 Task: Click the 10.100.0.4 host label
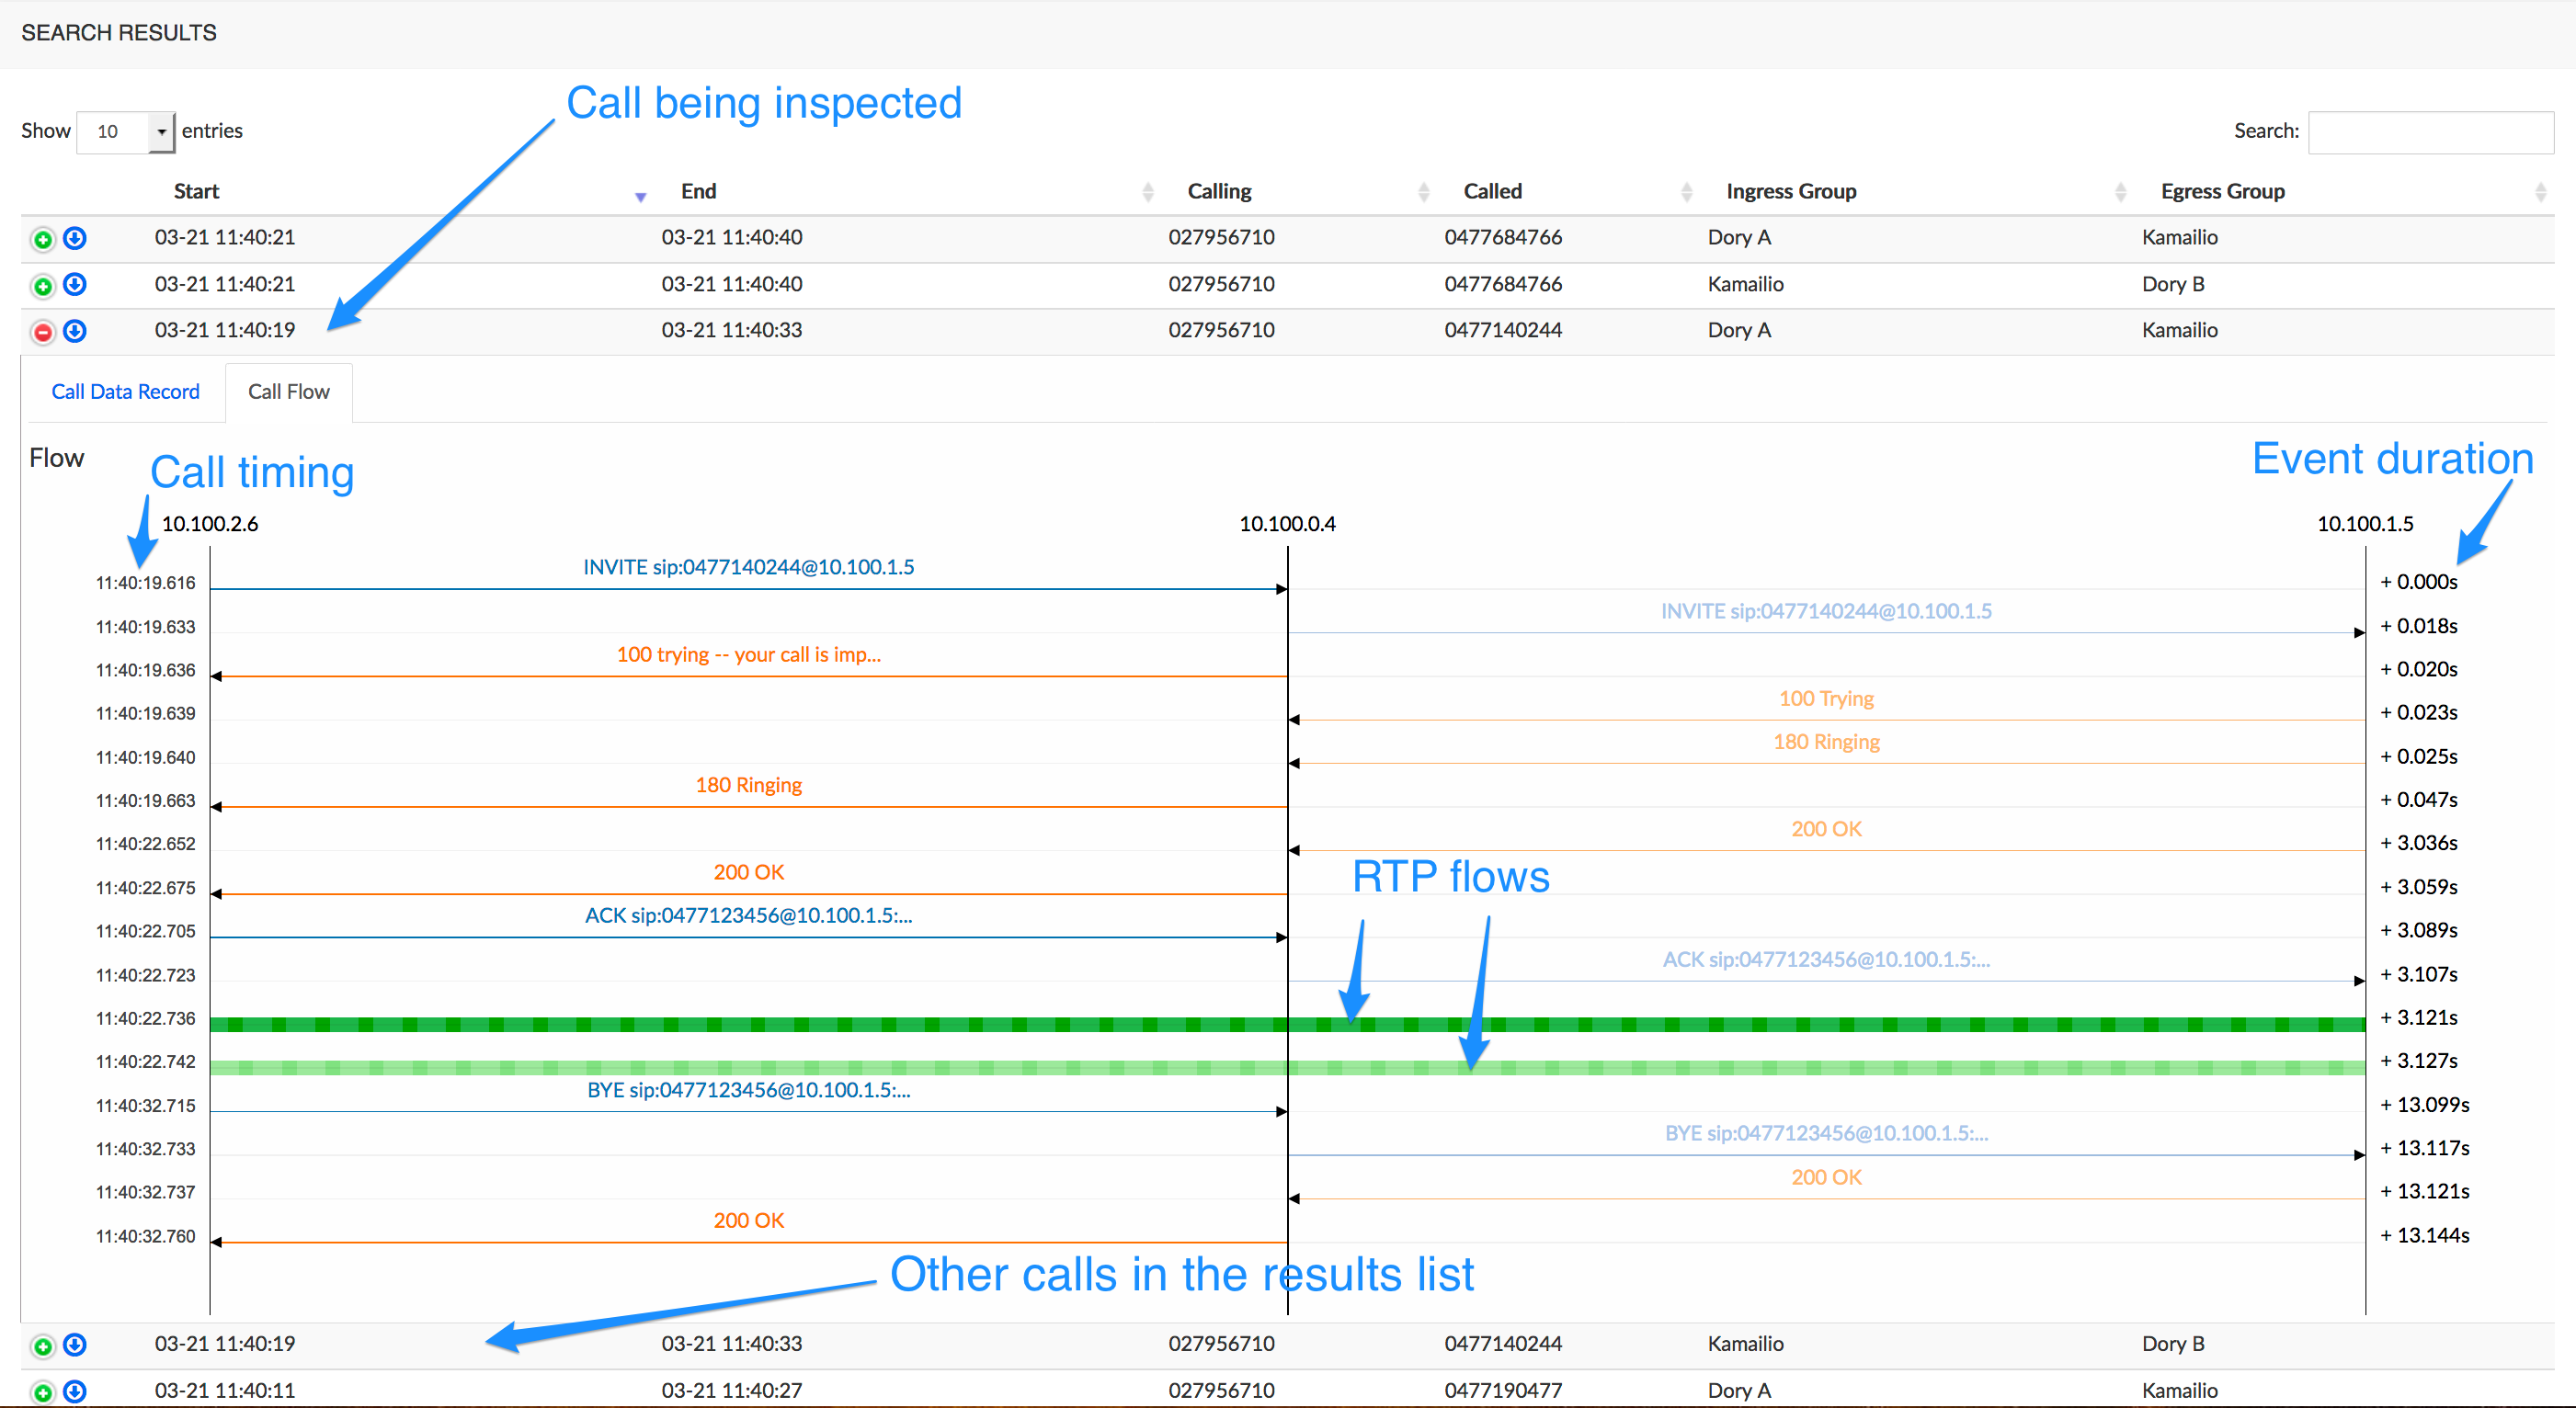tap(1287, 524)
